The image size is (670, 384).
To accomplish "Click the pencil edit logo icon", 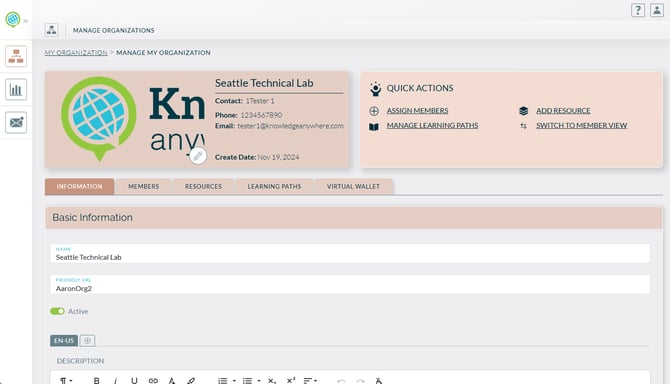I will [197, 156].
